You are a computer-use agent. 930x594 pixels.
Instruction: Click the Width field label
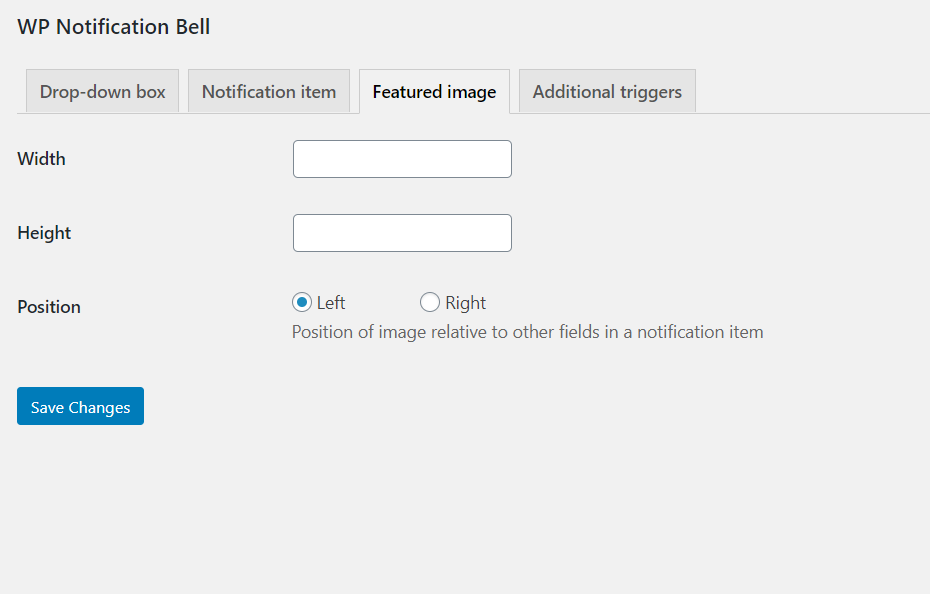pos(42,159)
